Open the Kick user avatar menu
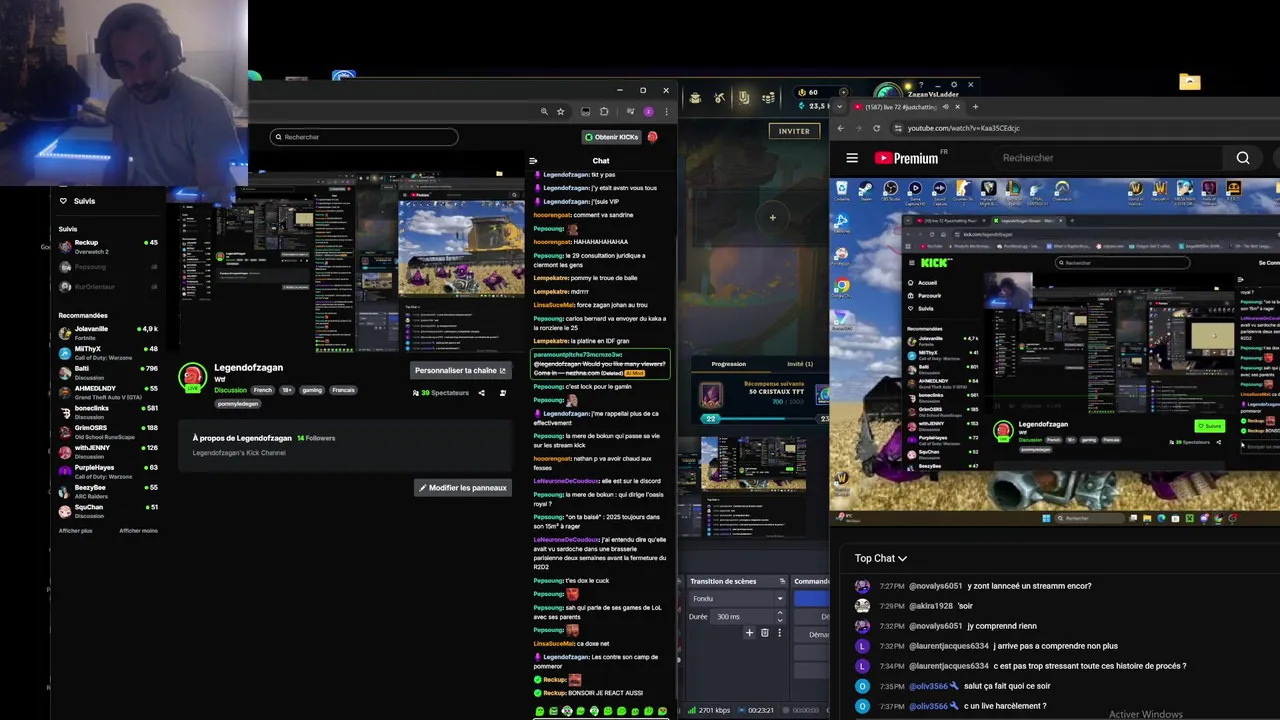This screenshot has width=1280, height=720. pyautogui.click(x=652, y=137)
